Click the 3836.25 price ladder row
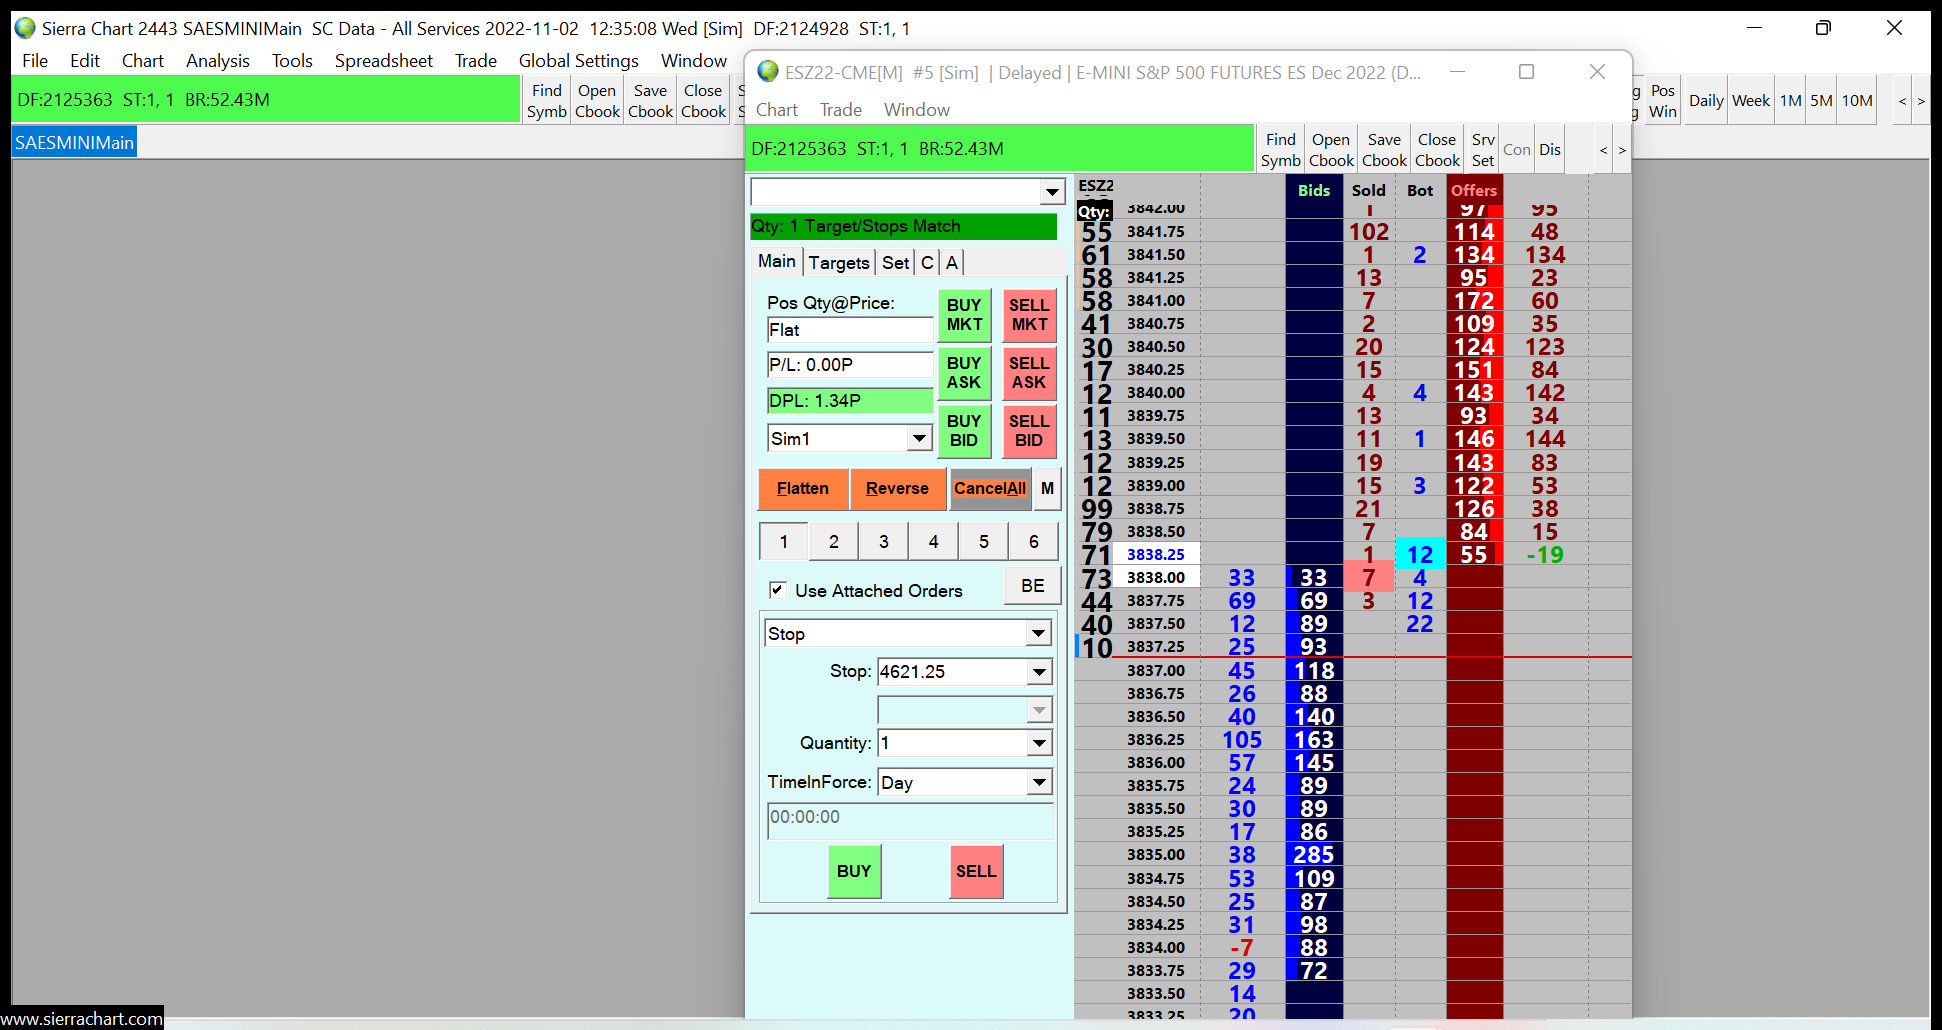Viewport: 1942px width, 1030px height. pyautogui.click(x=1155, y=740)
